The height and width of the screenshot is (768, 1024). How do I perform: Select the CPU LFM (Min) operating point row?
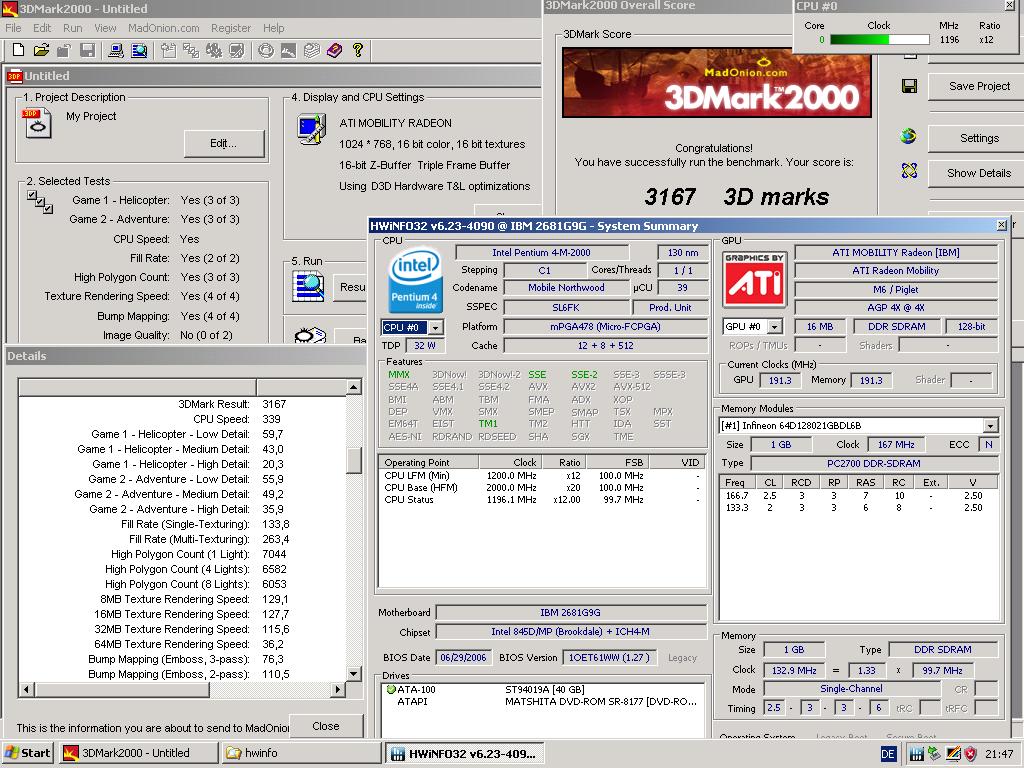(x=542, y=476)
